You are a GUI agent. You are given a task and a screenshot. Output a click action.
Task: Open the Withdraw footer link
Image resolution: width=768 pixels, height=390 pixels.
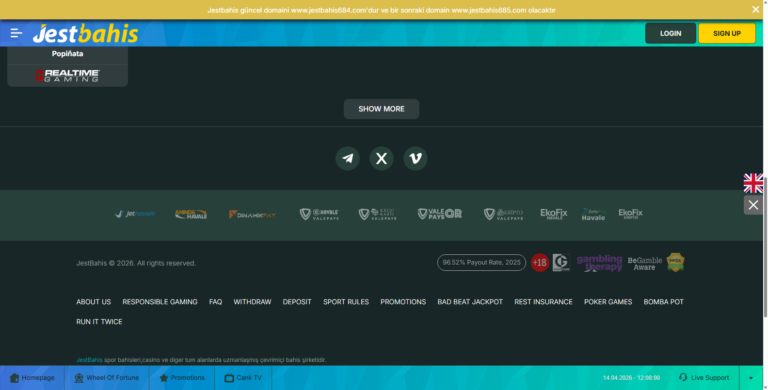click(x=252, y=302)
